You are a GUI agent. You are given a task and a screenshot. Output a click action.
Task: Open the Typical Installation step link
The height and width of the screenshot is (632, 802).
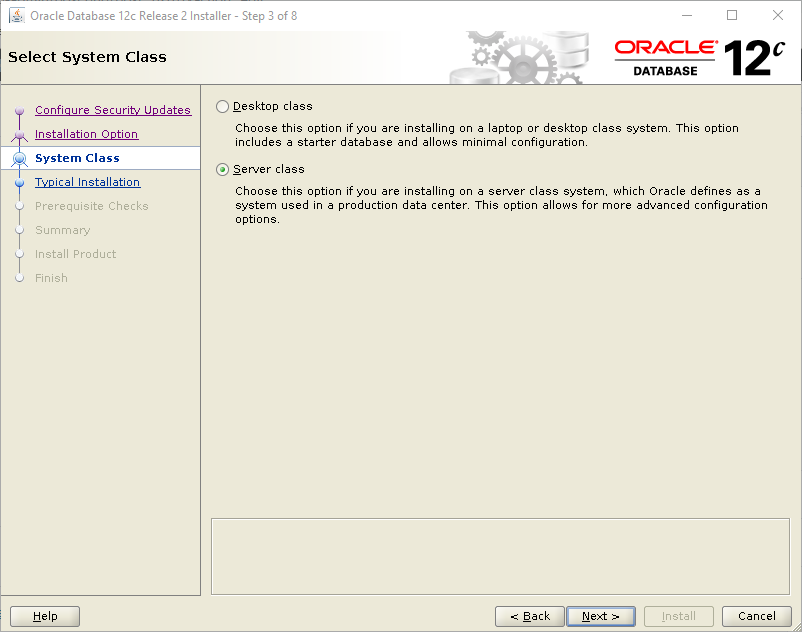click(x=87, y=182)
